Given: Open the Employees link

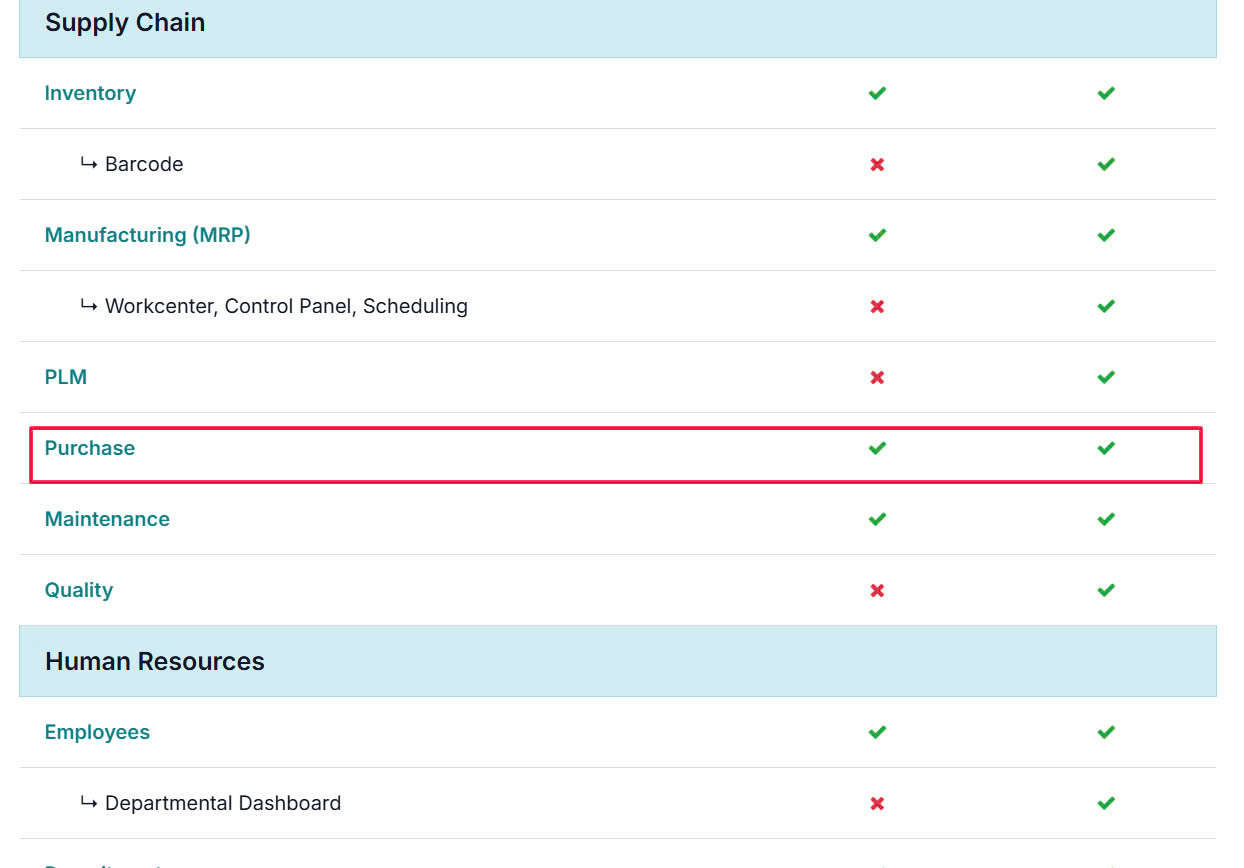Looking at the screenshot, I should 97,732.
